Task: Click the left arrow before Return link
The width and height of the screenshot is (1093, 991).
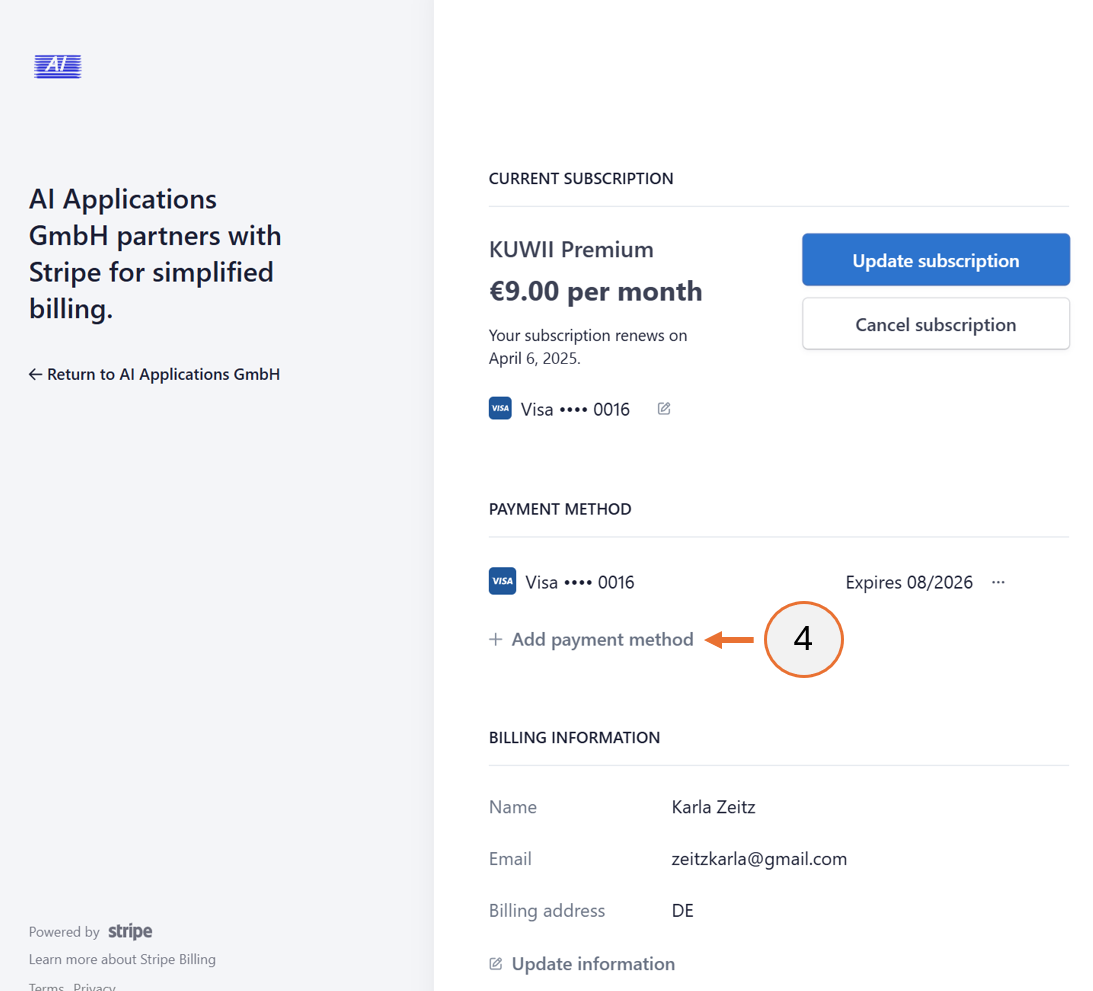Action: (35, 374)
